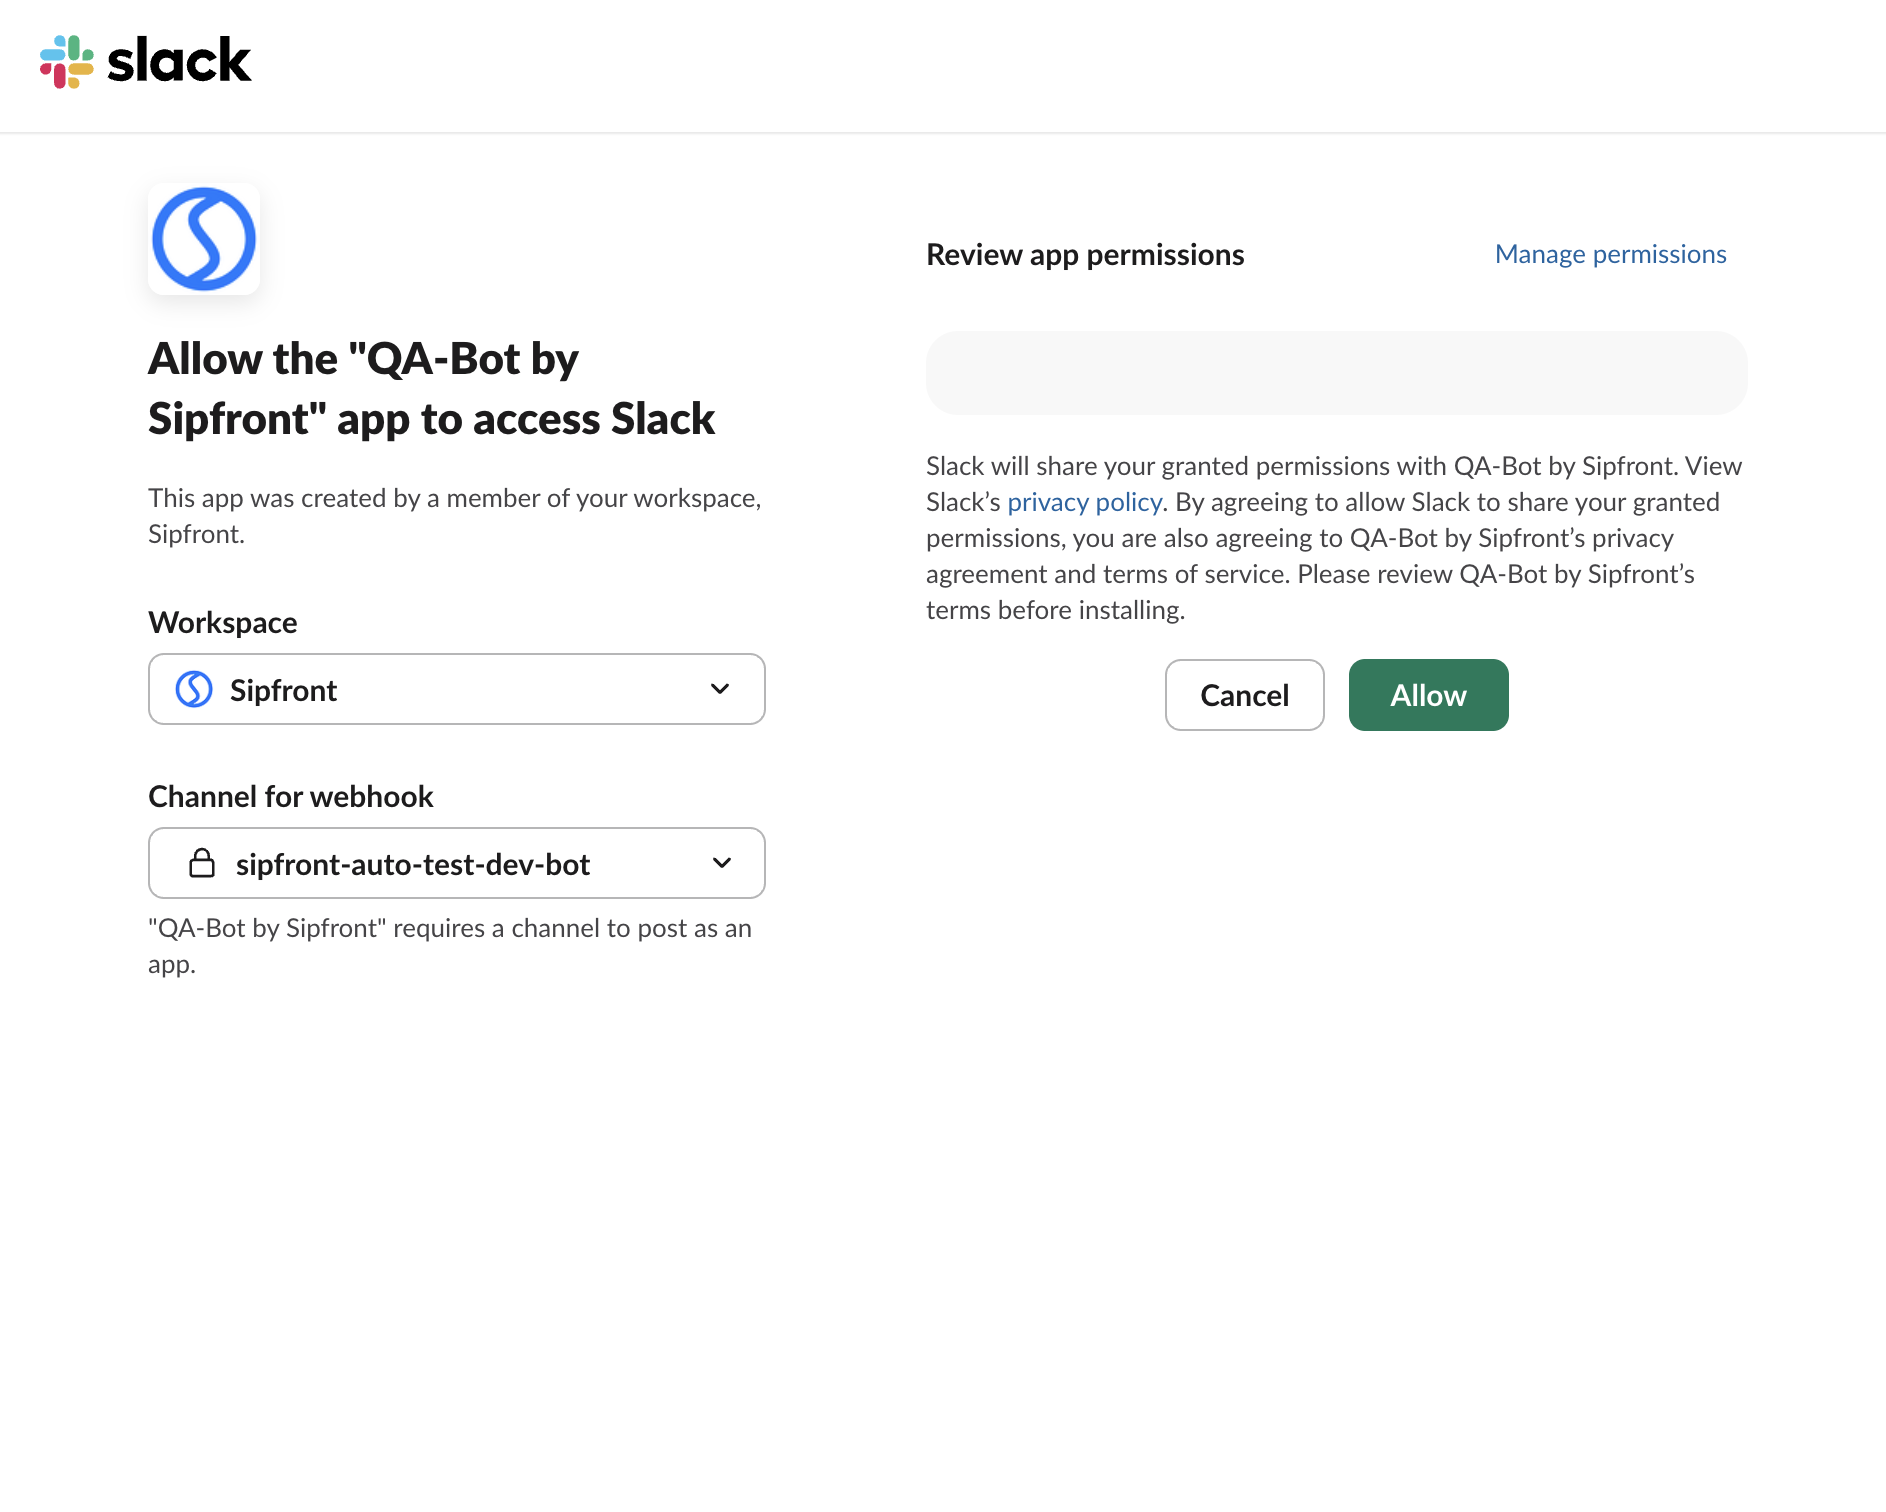Click the "Workspace" field label

click(222, 623)
